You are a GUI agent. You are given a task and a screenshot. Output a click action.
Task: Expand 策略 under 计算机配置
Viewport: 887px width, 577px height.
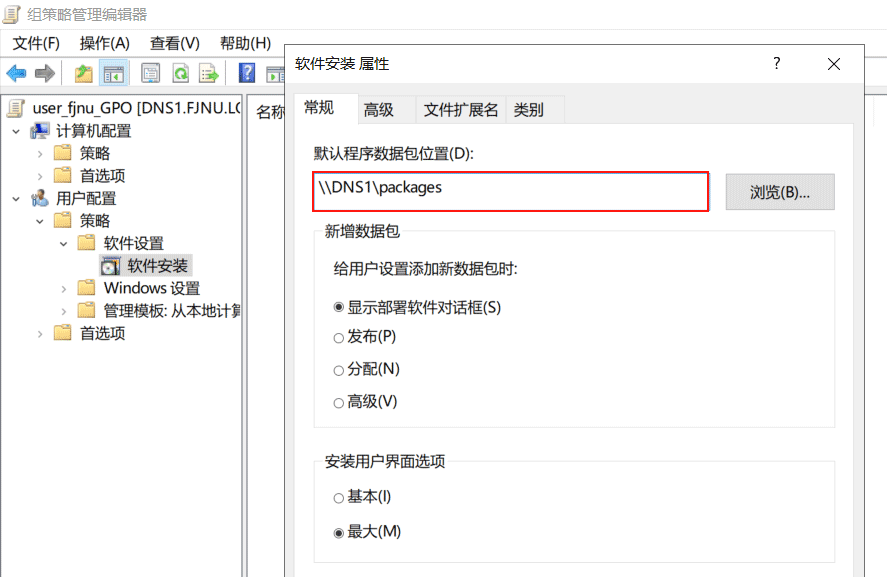(x=40, y=154)
